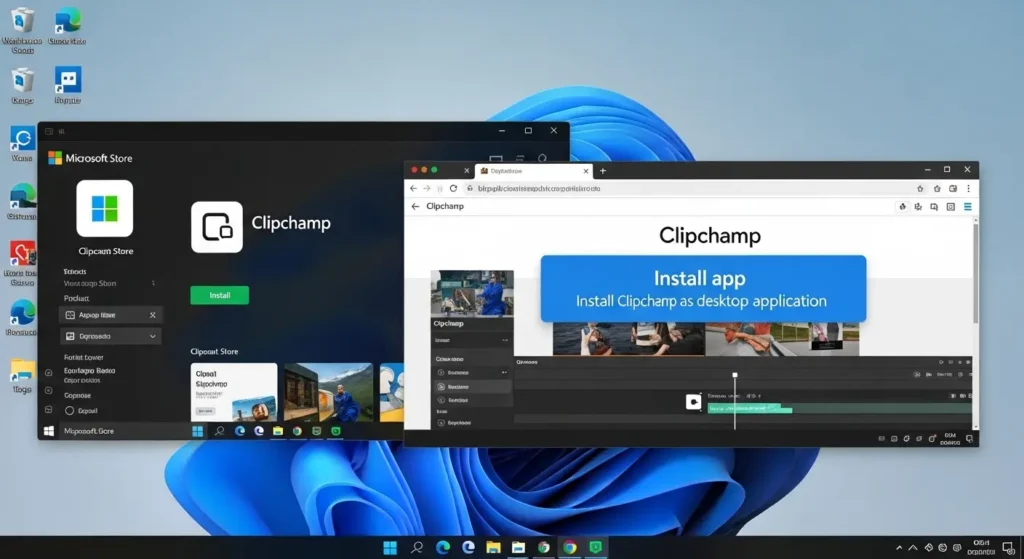Open the Clipchamp app icon in Microsoft Store

pos(217,227)
